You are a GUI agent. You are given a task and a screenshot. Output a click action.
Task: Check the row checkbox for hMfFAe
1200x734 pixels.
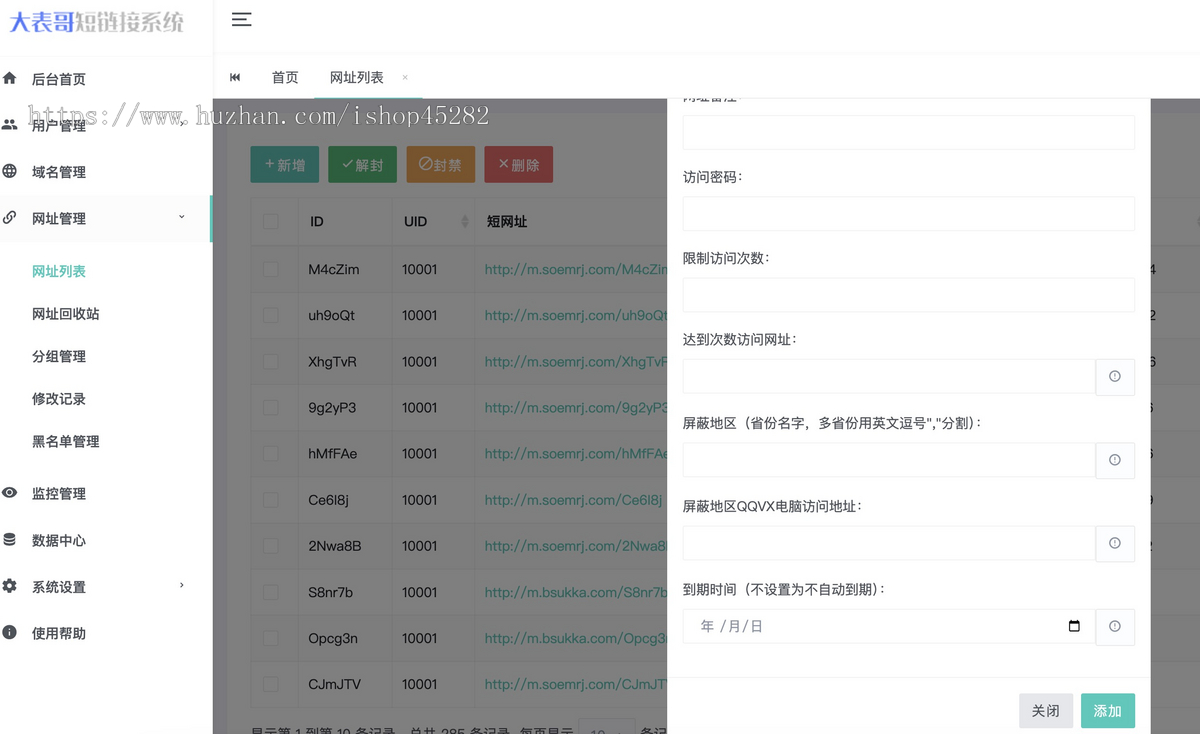[x=270, y=453]
